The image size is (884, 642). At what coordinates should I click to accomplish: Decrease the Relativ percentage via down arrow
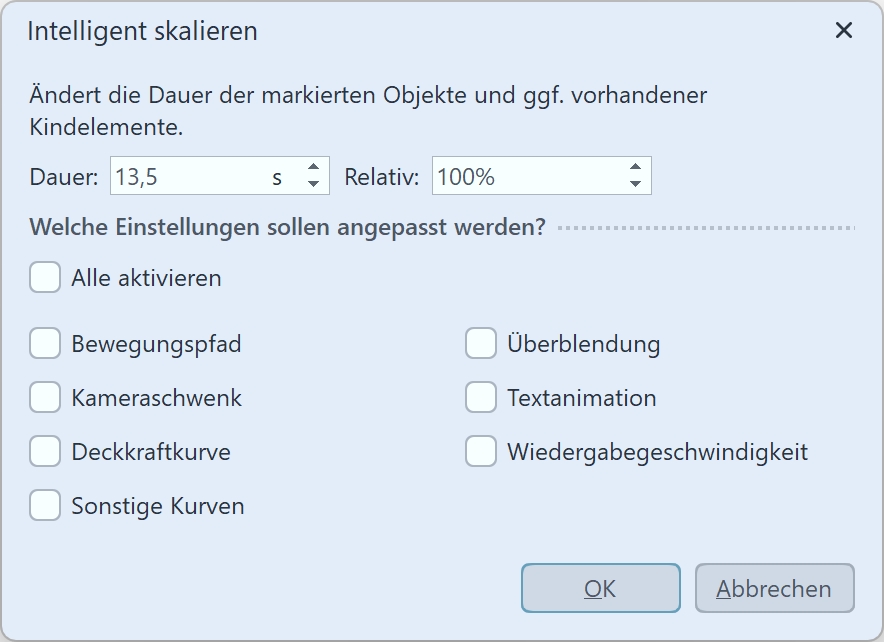pyautogui.click(x=636, y=182)
